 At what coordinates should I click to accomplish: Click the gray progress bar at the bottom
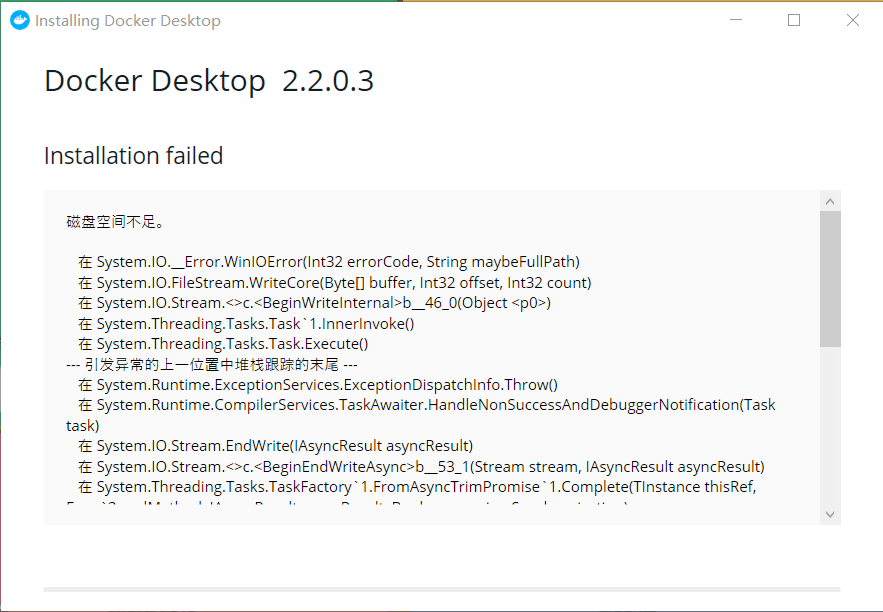[x=442, y=589]
